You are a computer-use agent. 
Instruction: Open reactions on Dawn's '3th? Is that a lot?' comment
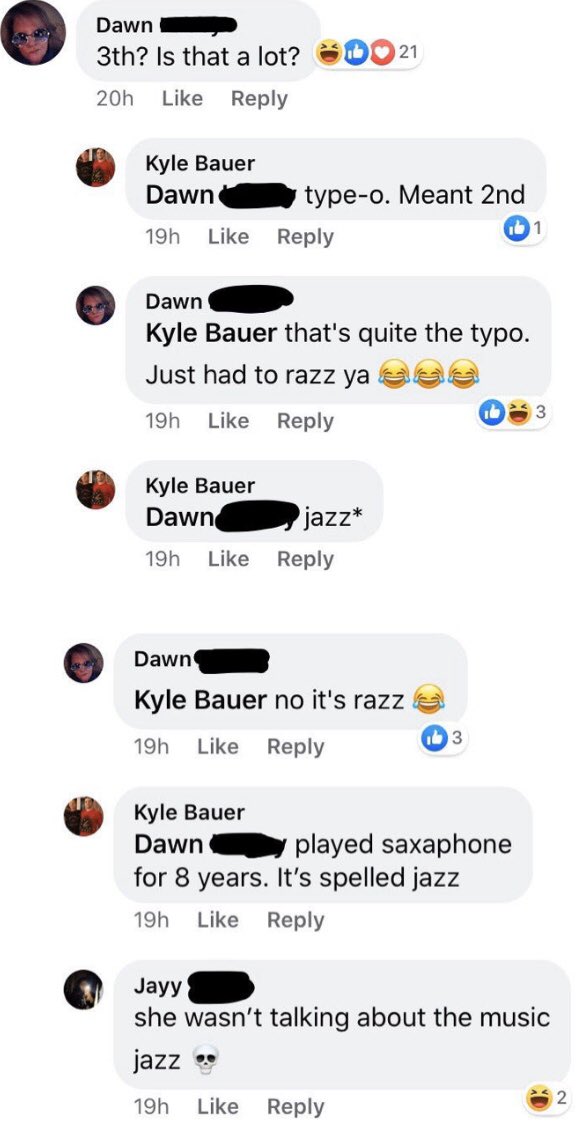click(x=368, y=54)
